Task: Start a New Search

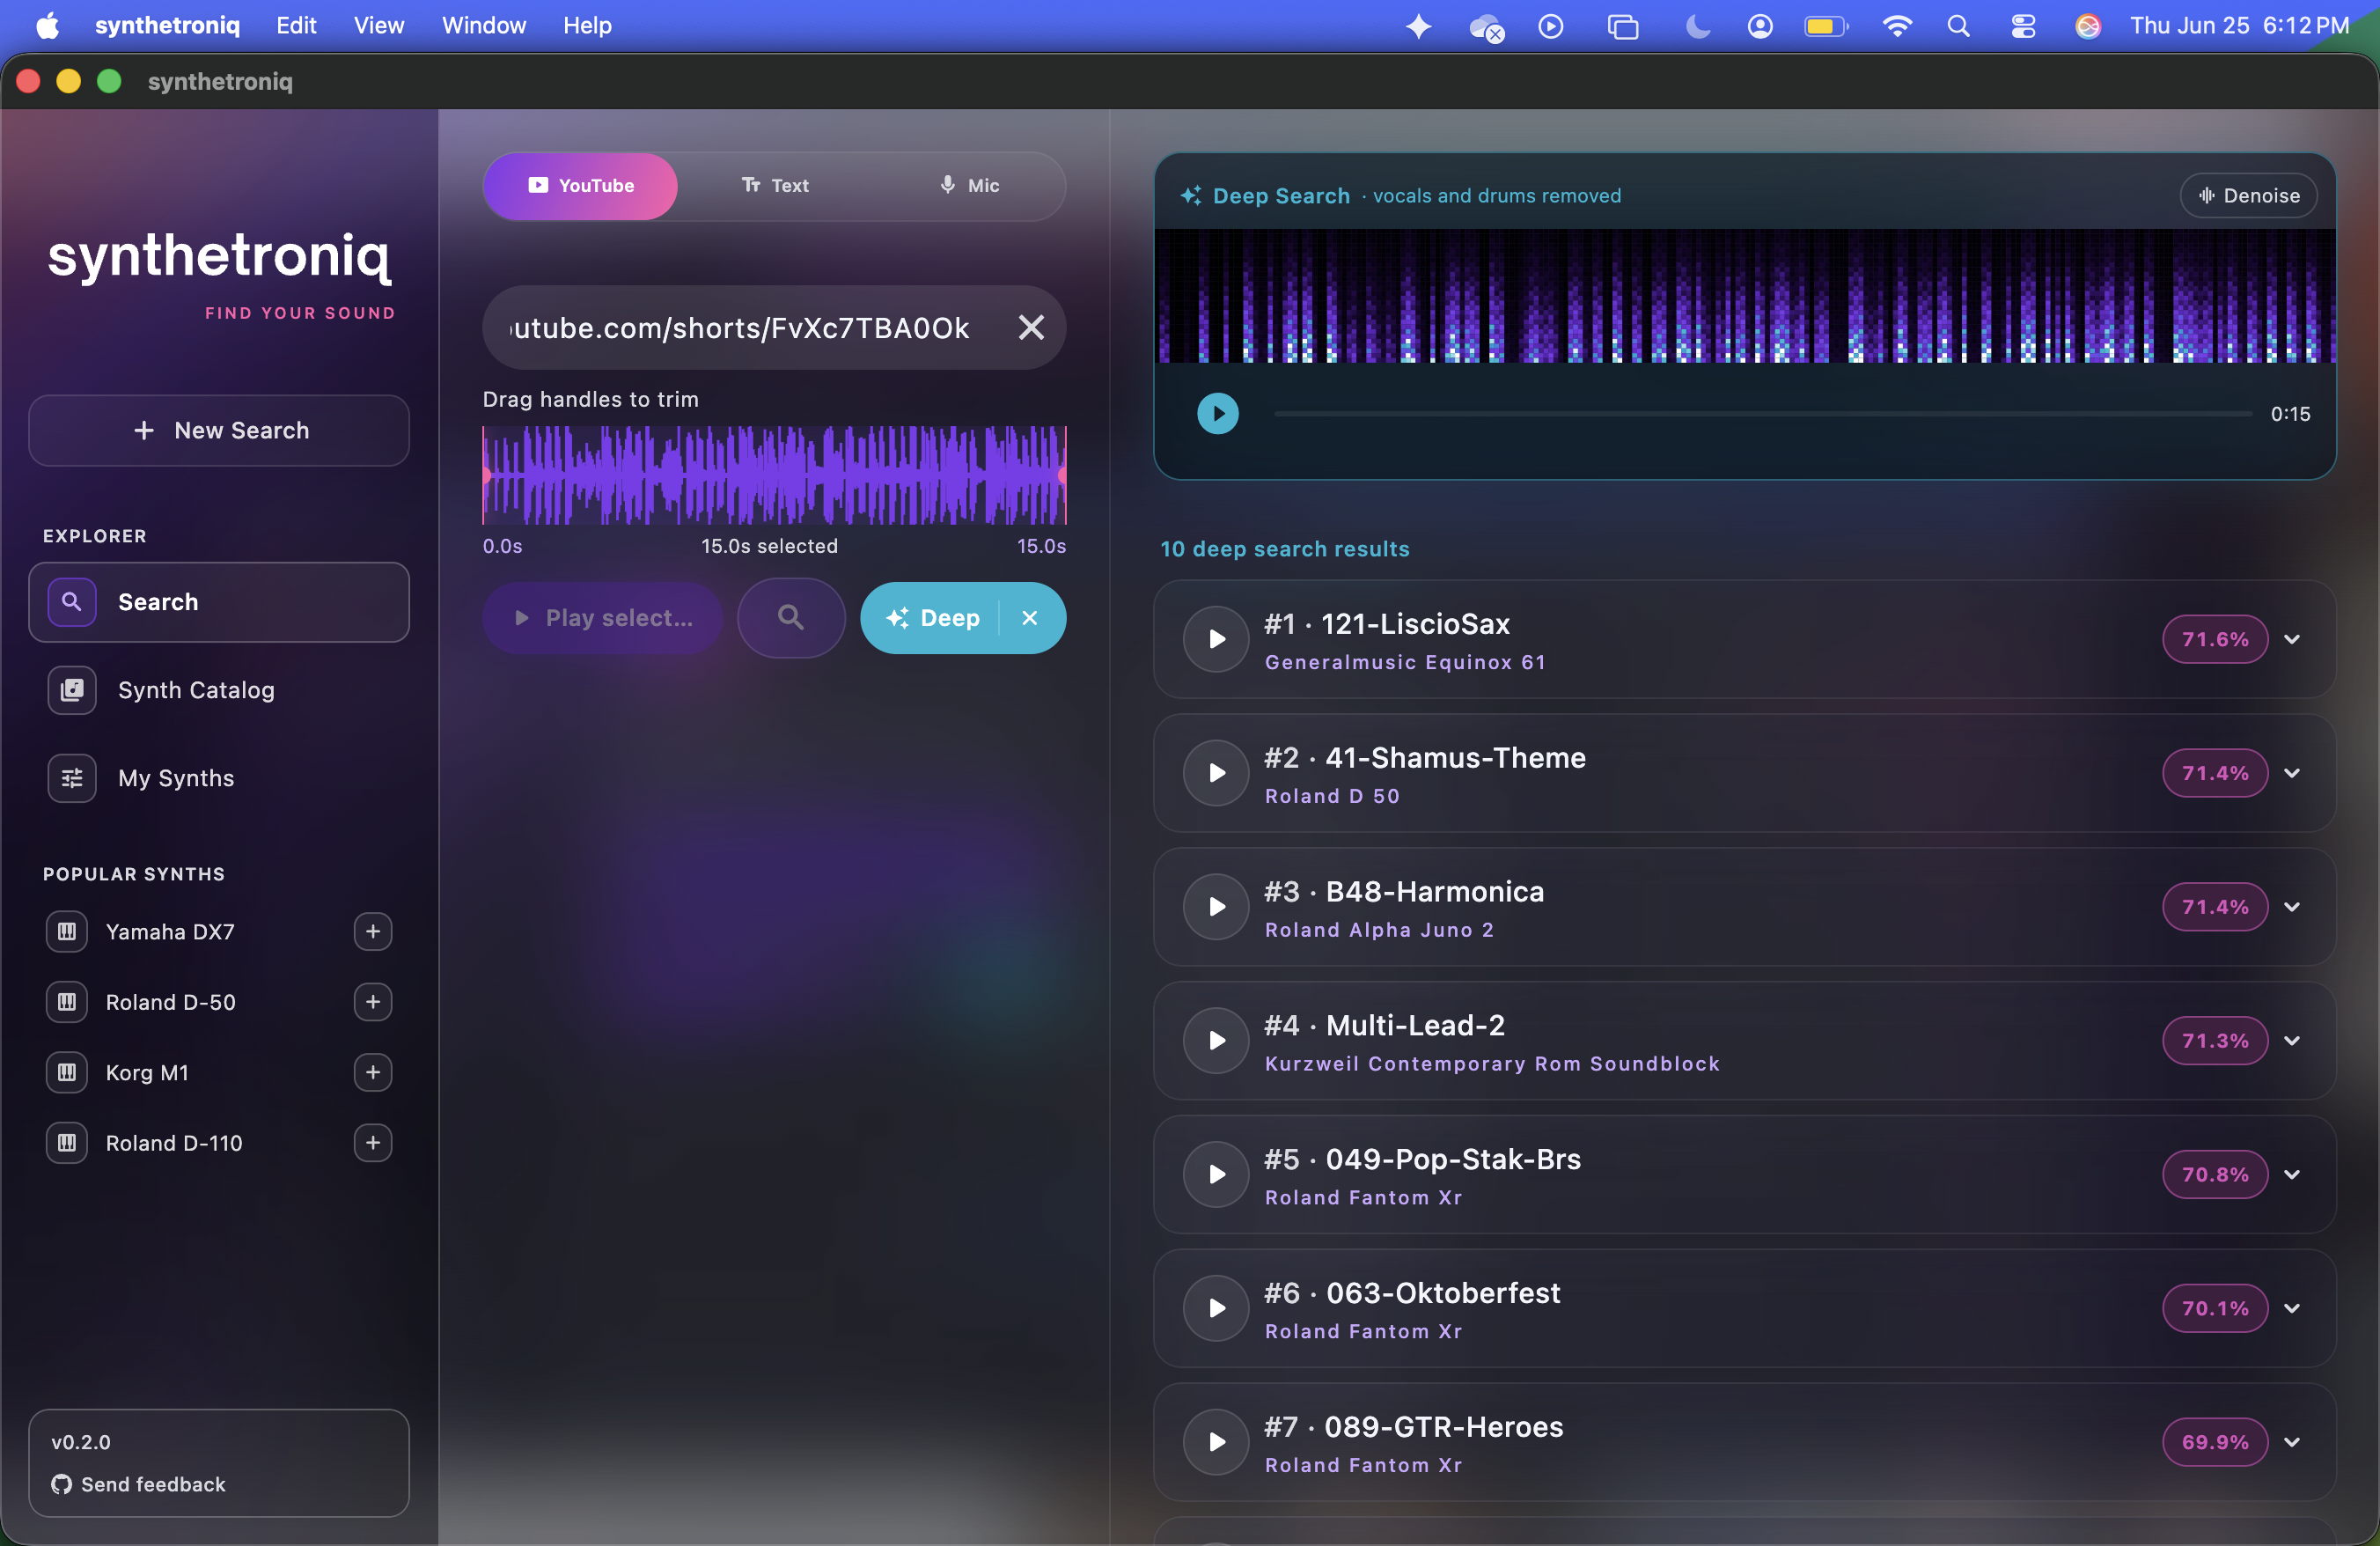Action: pyautogui.click(x=219, y=431)
